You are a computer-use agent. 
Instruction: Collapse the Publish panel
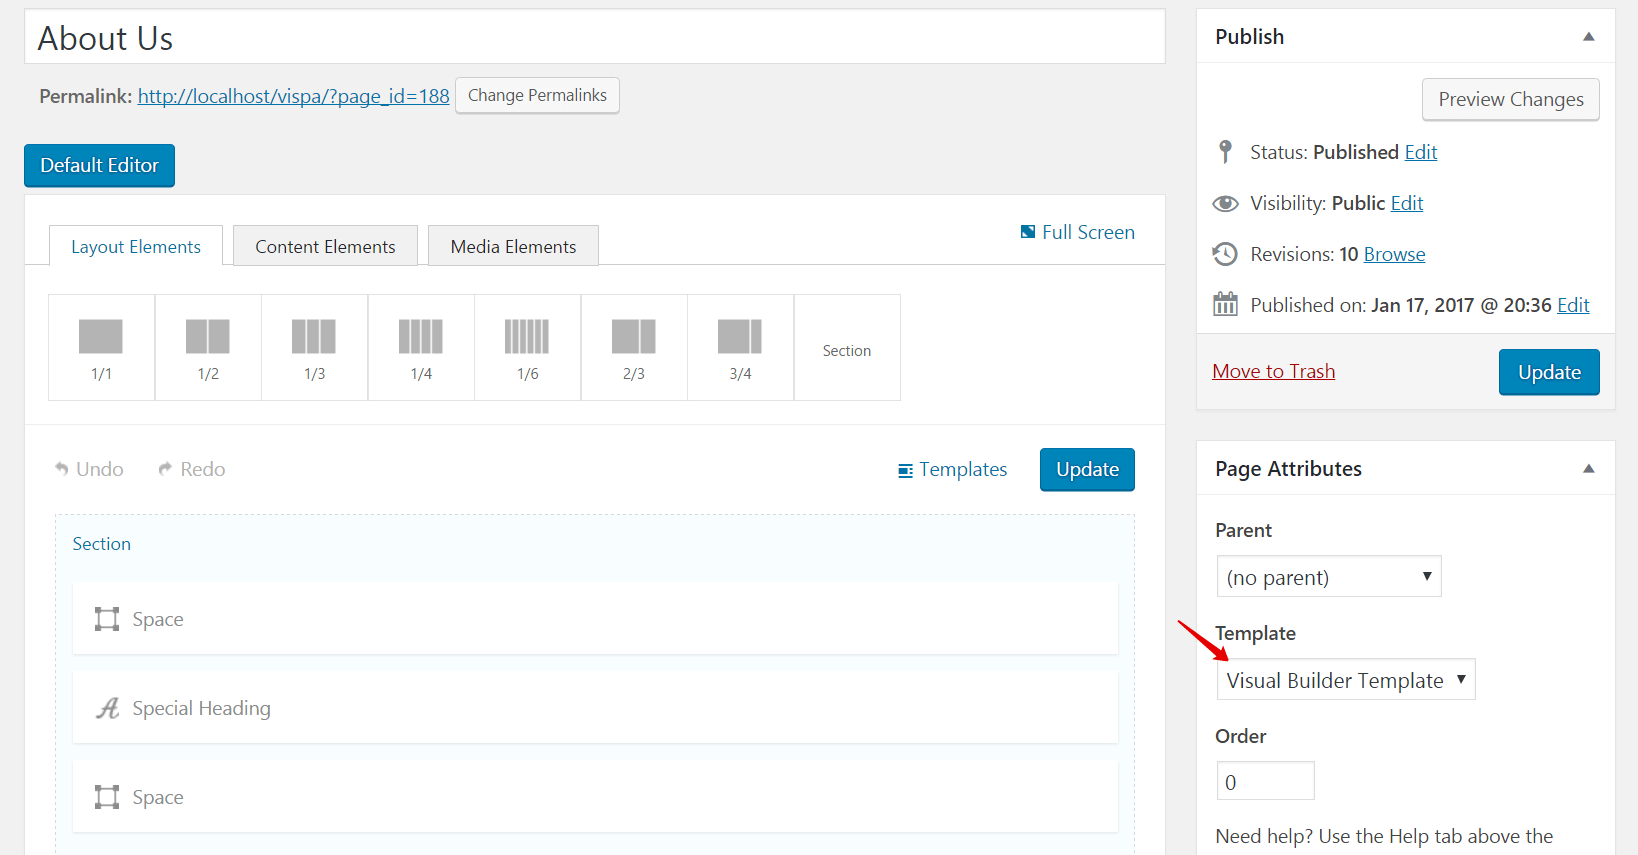click(1588, 37)
